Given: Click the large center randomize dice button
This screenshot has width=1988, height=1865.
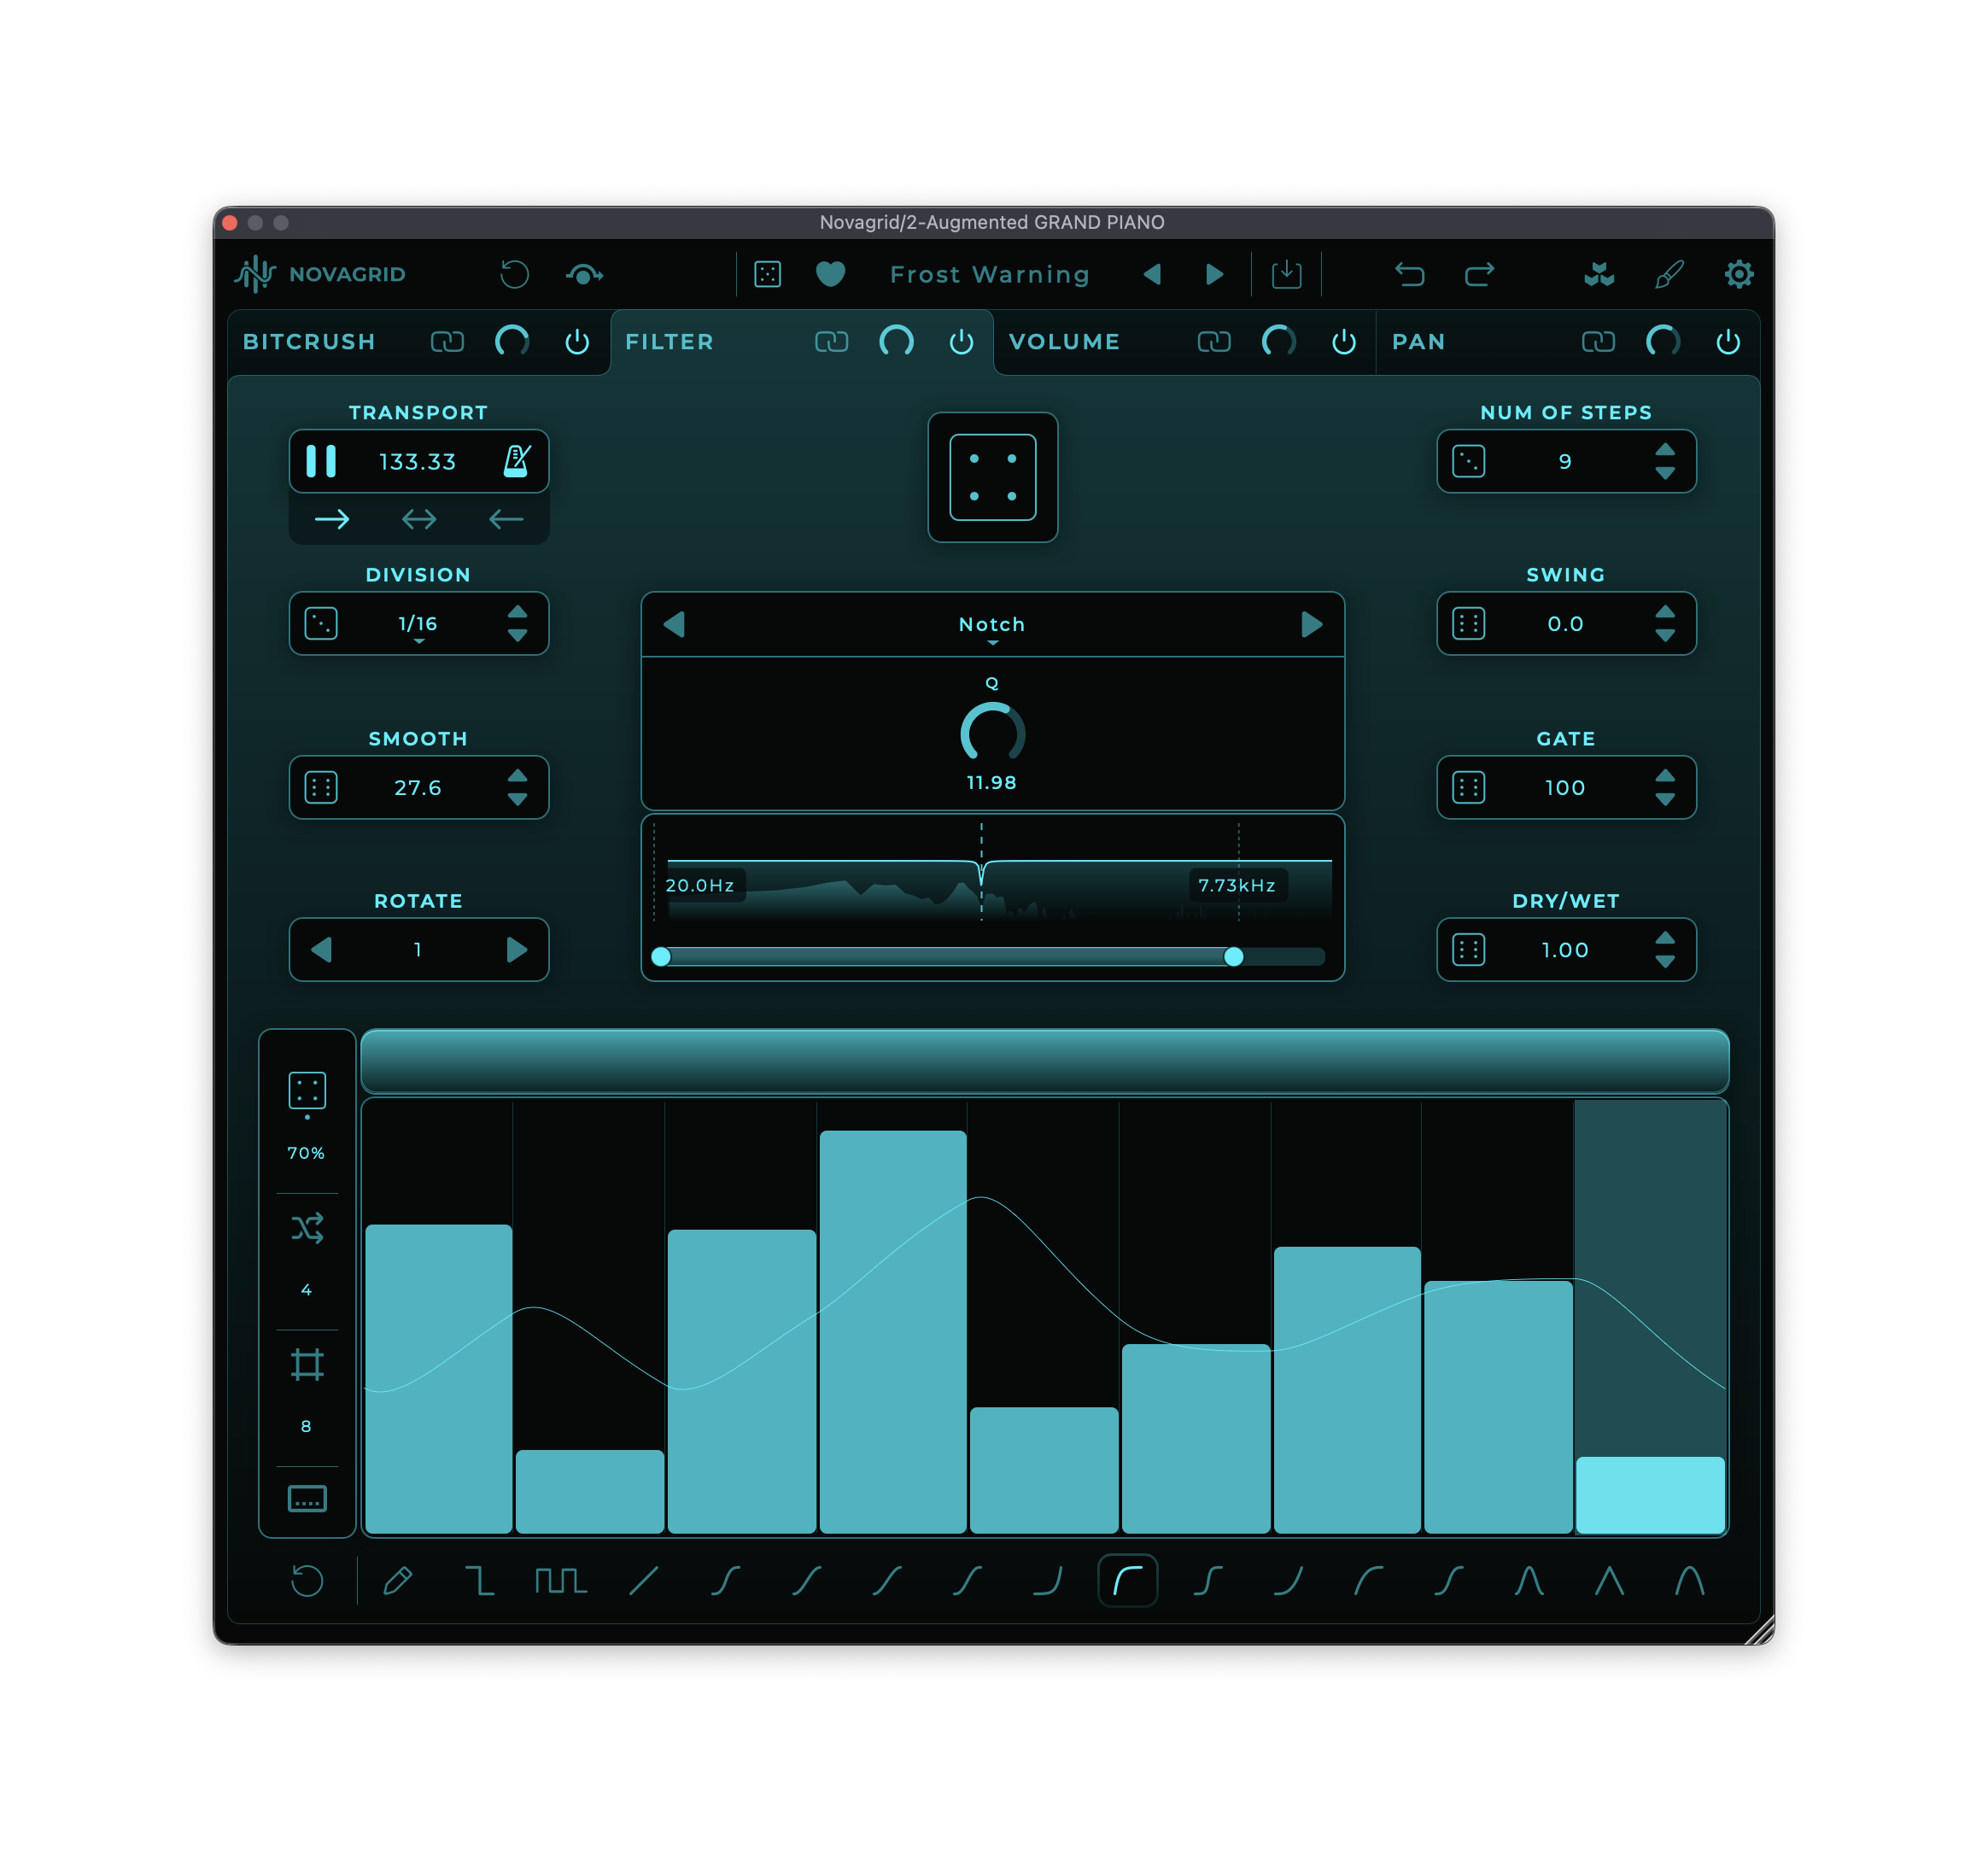Looking at the screenshot, I should 992,477.
